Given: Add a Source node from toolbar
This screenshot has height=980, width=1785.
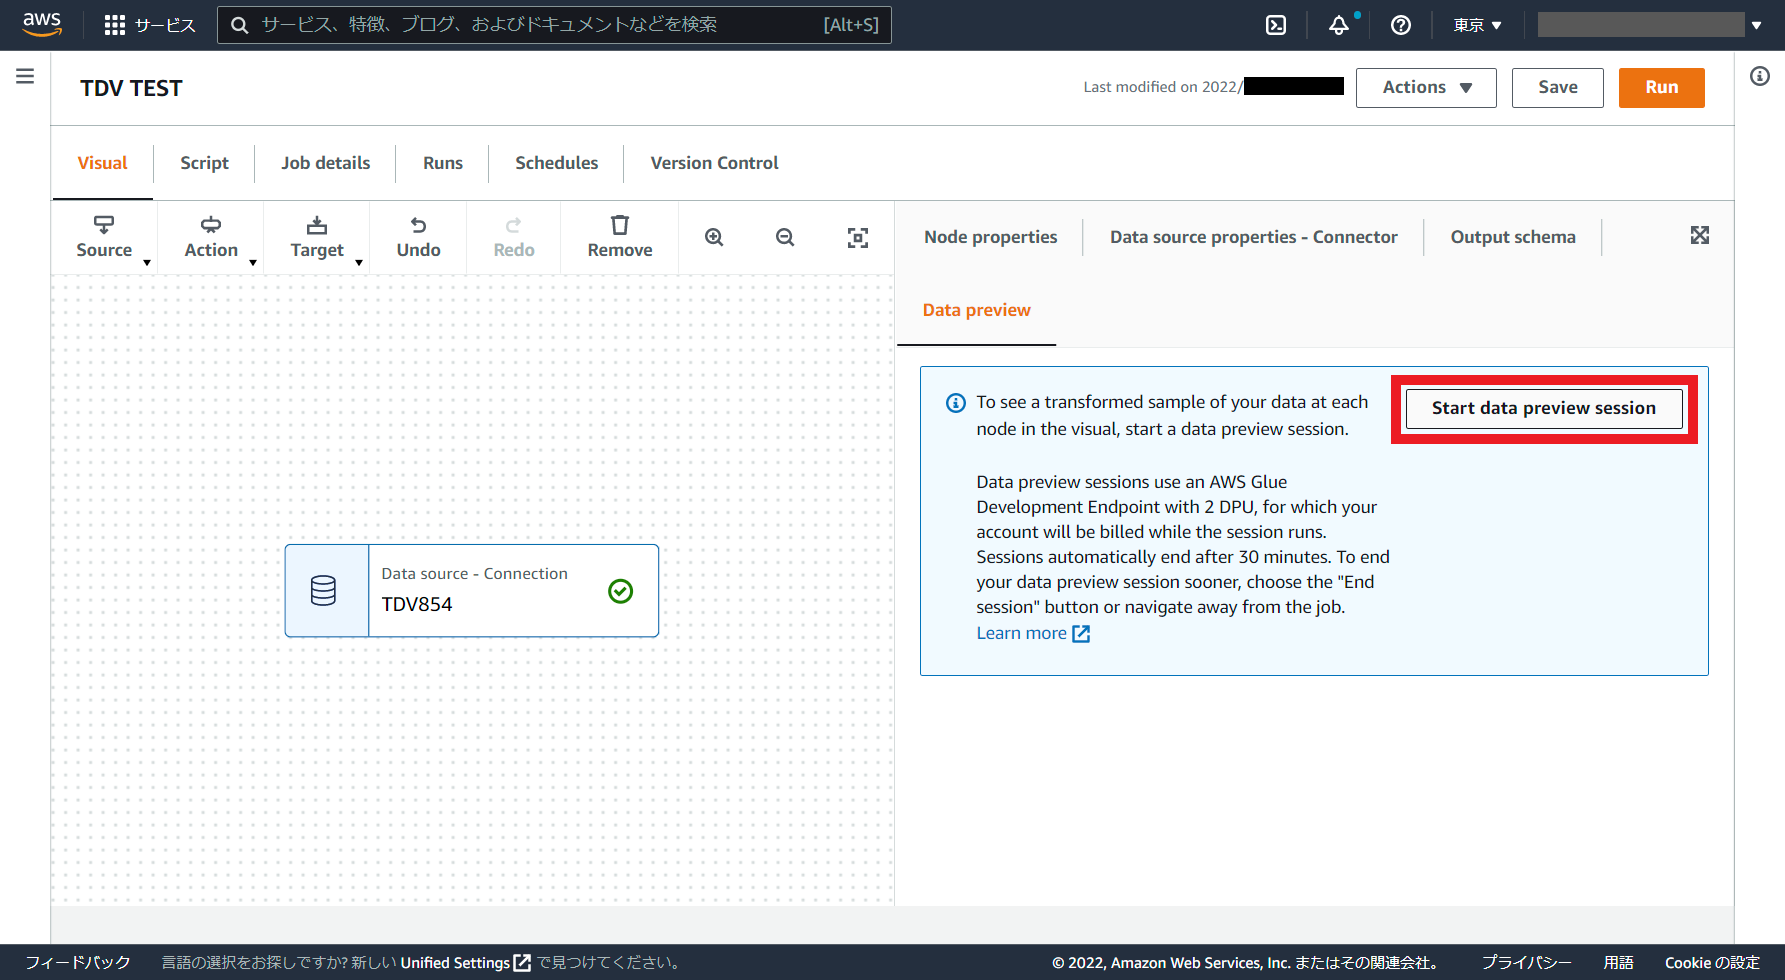Looking at the screenshot, I should tap(104, 238).
